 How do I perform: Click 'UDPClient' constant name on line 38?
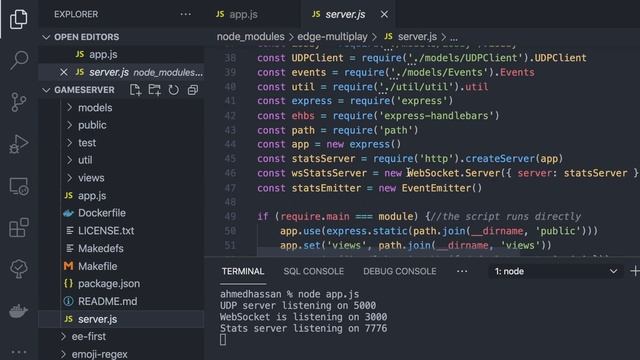coord(317,58)
